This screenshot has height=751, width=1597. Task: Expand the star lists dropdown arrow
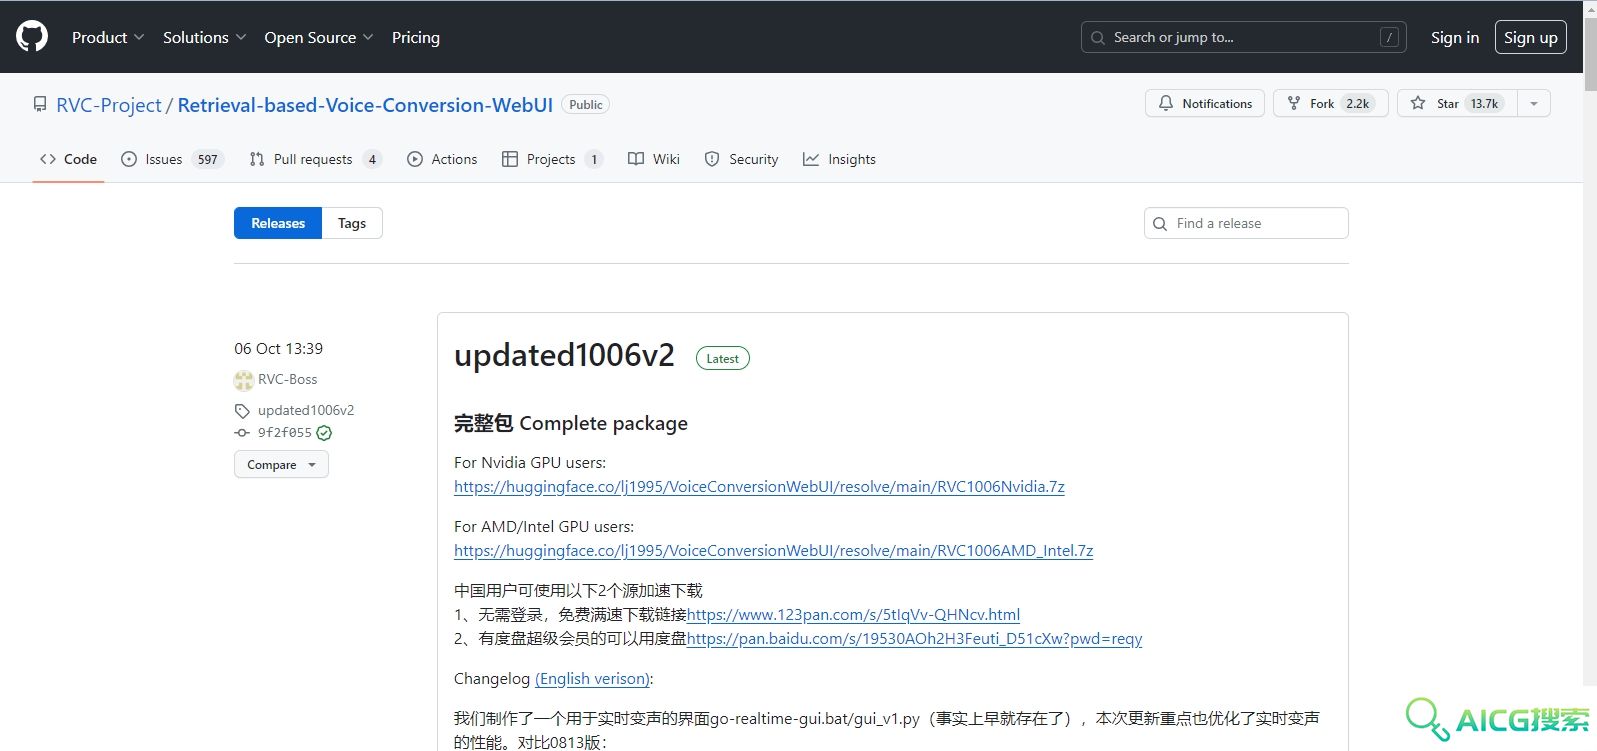[1534, 103]
